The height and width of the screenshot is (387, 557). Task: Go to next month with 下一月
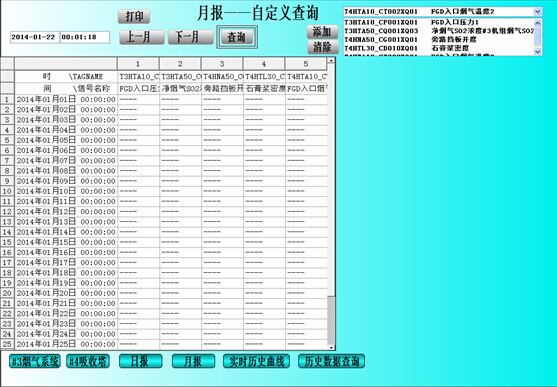click(x=190, y=37)
